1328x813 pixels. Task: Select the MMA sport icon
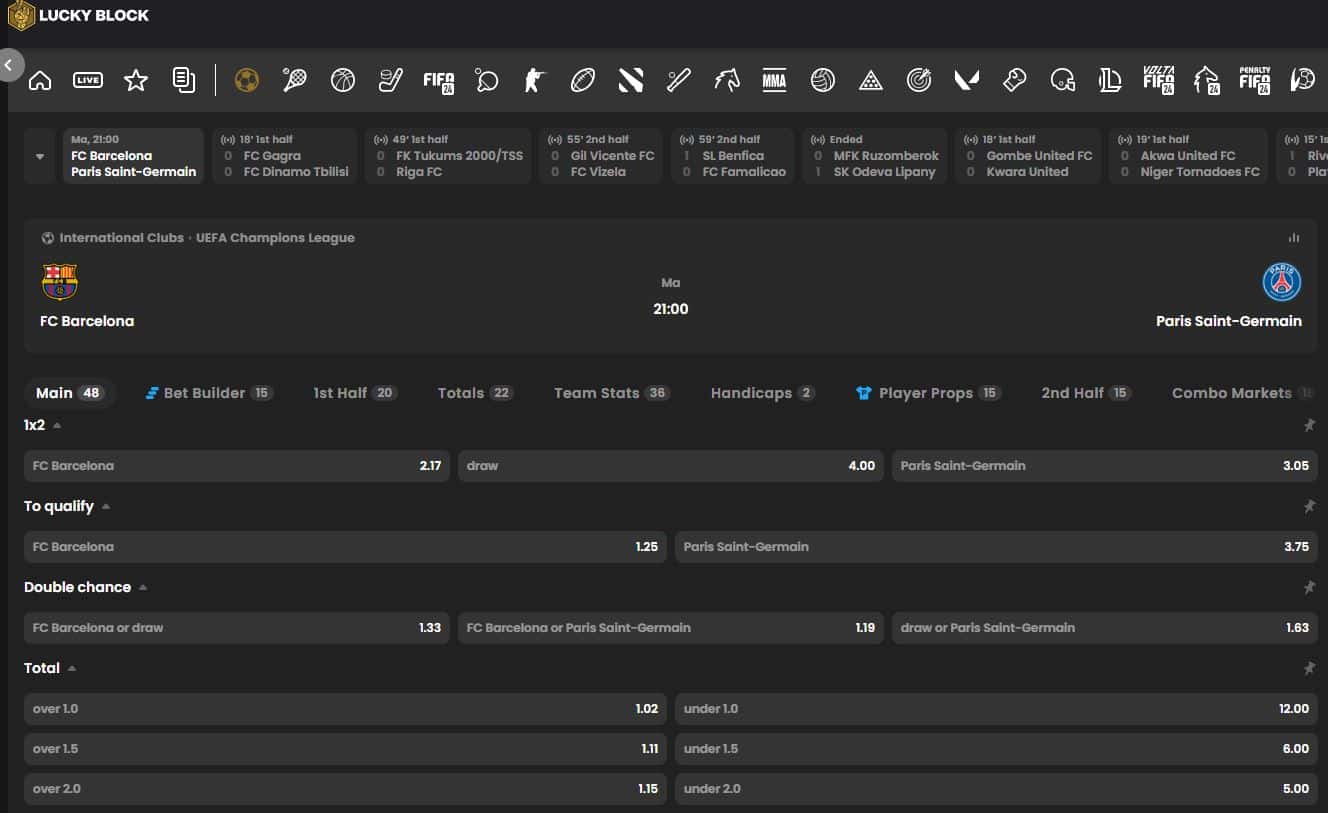click(x=775, y=80)
